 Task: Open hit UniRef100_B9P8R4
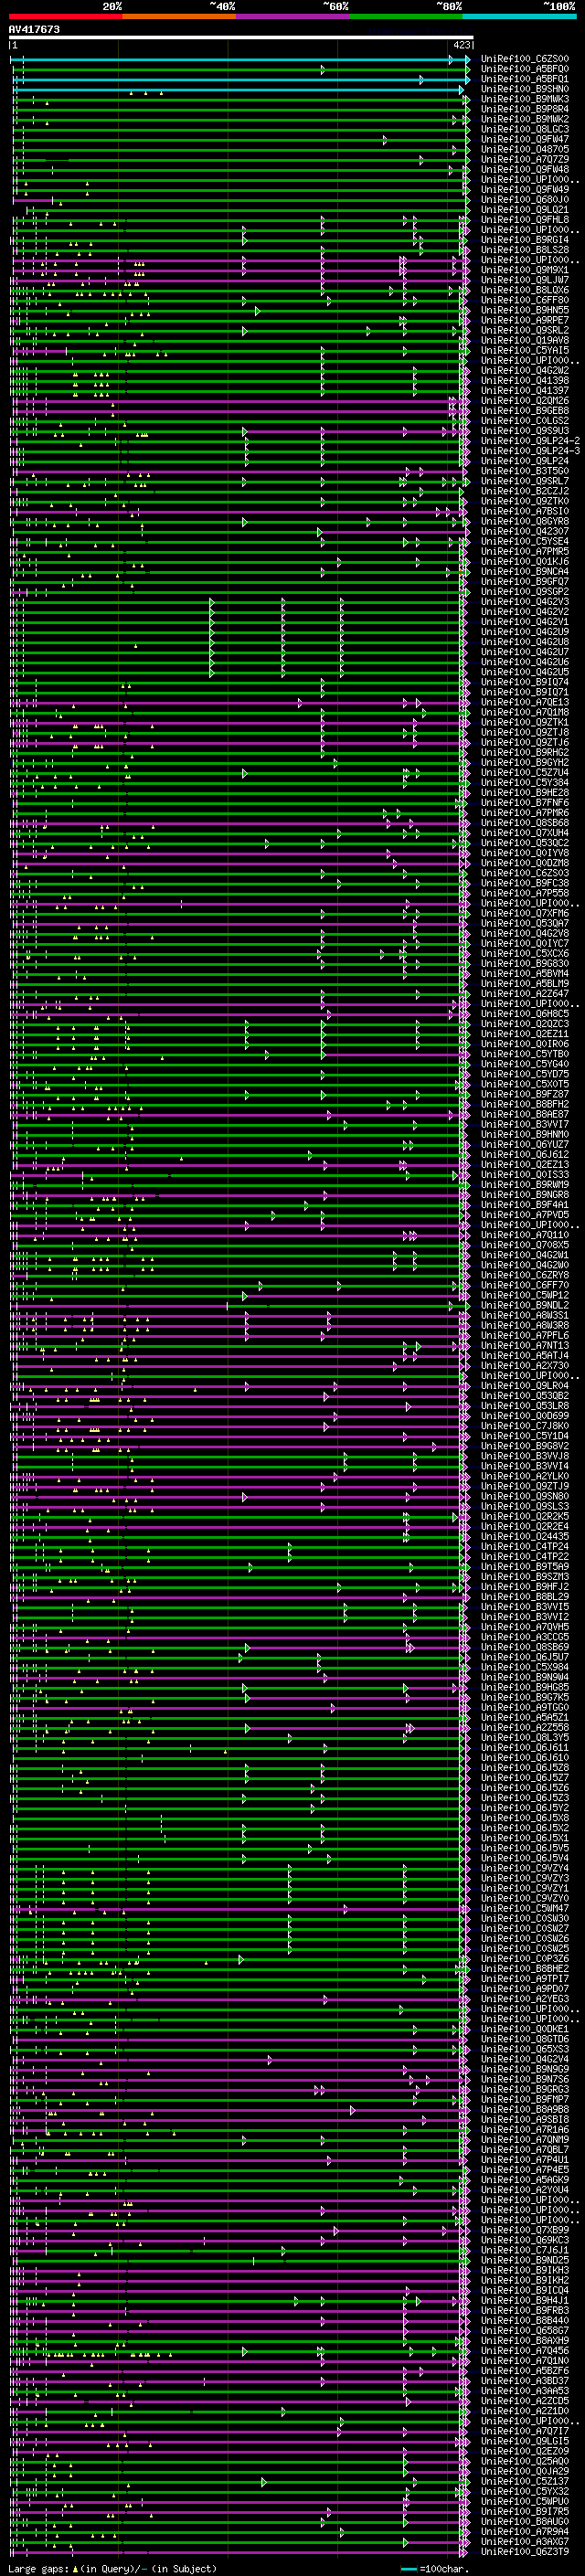pyautogui.click(x=525, y=109)
